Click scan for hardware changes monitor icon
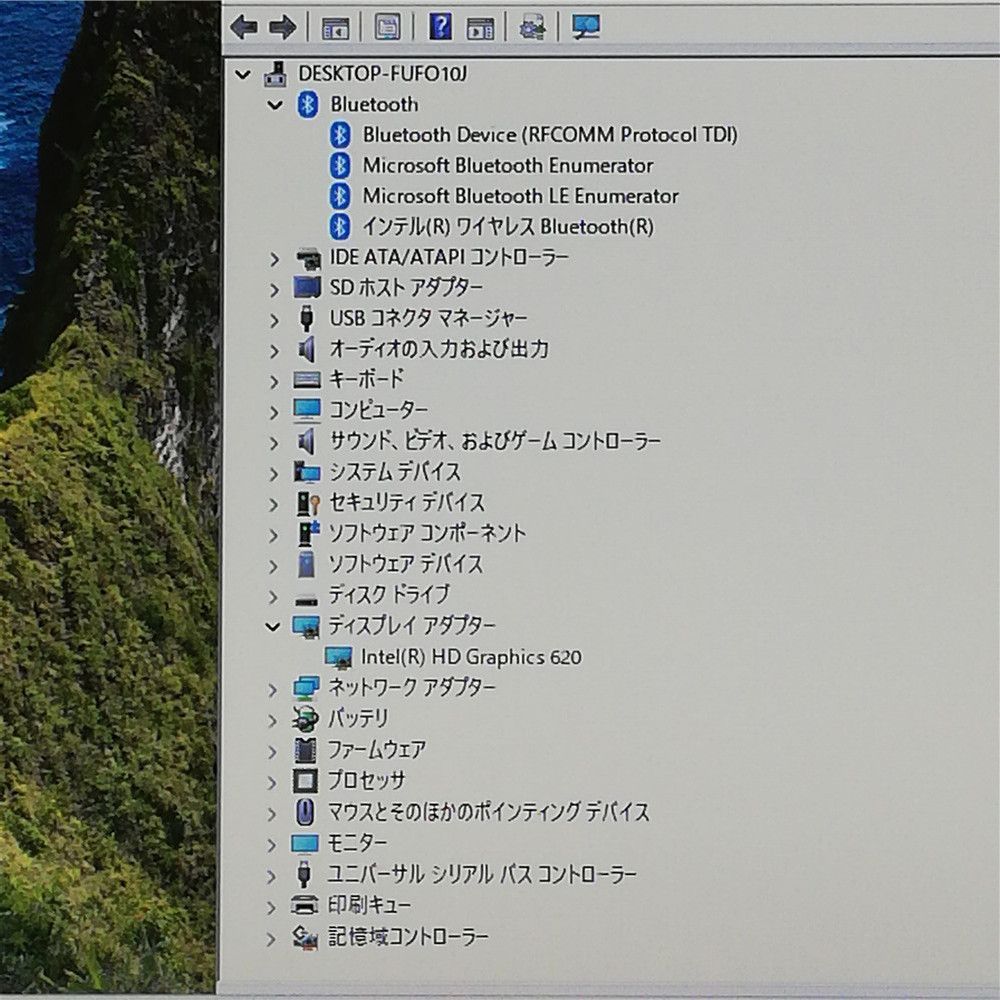 point(585,28)
